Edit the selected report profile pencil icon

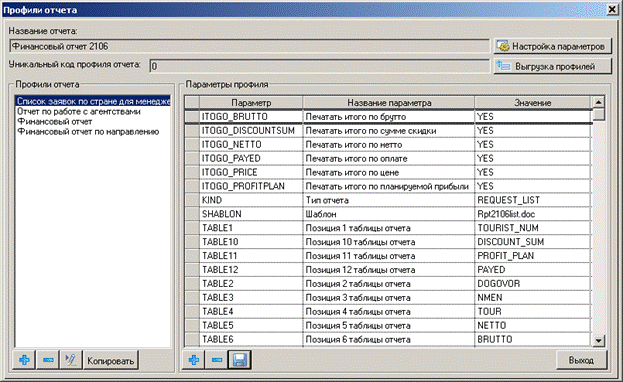point(71,360)
